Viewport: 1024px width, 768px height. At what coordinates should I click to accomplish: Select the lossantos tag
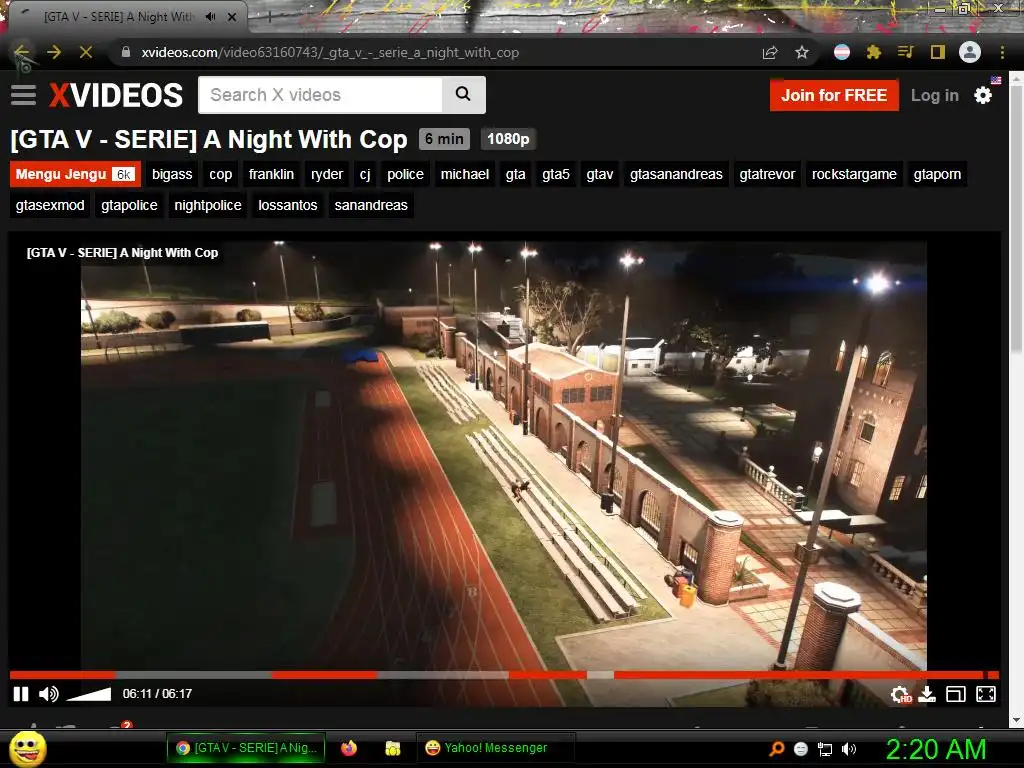[x=287, y=205]
